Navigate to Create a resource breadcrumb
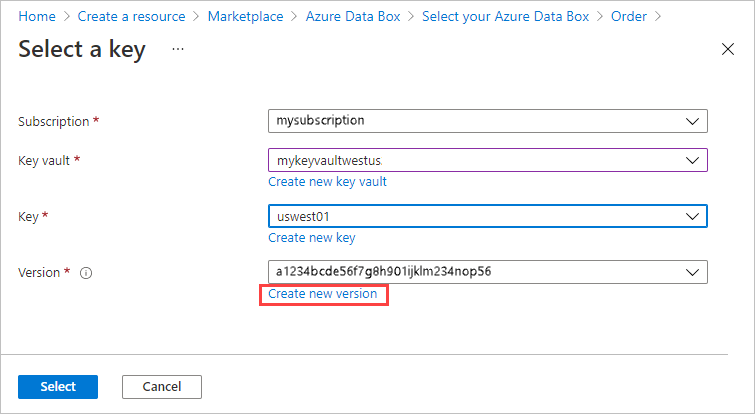Screen dimensions: 755x414 point(131,17)
